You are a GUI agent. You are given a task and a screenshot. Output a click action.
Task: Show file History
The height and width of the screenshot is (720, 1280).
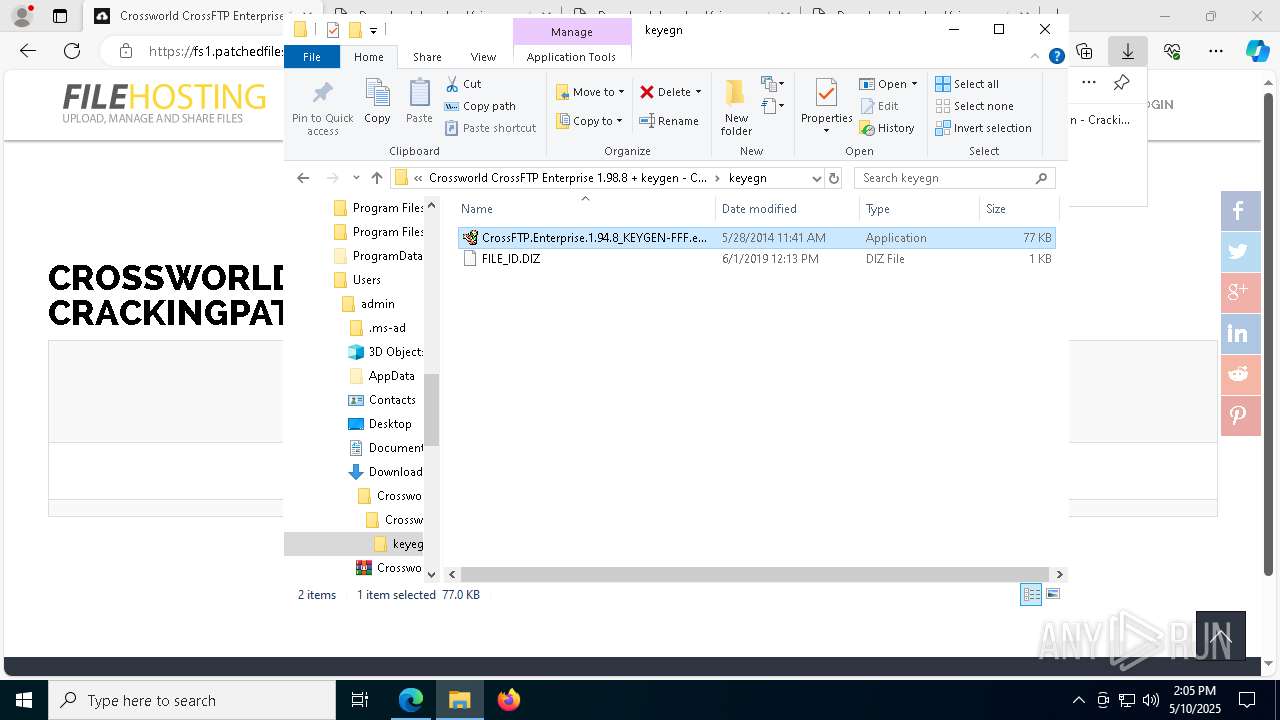tap(887, 128)
